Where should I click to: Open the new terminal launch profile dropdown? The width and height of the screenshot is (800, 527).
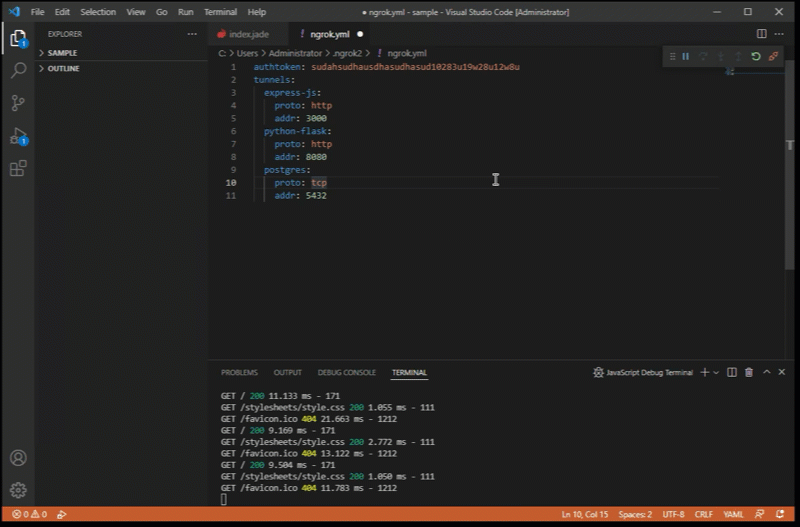(716, 372)
